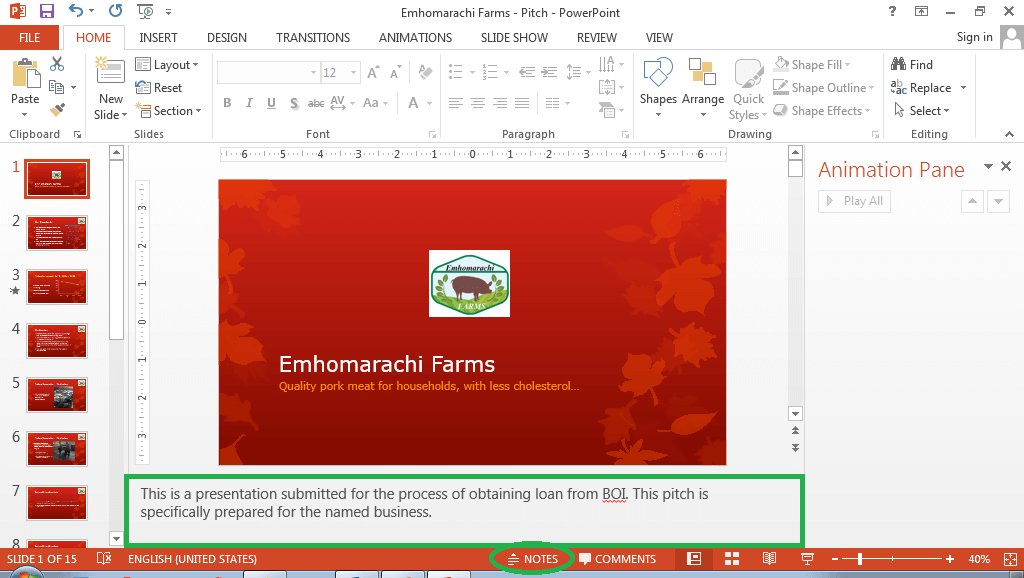Click the Redo/Repeat icon in the title bar
1024x578 pixels.
(x=116, y=11)
